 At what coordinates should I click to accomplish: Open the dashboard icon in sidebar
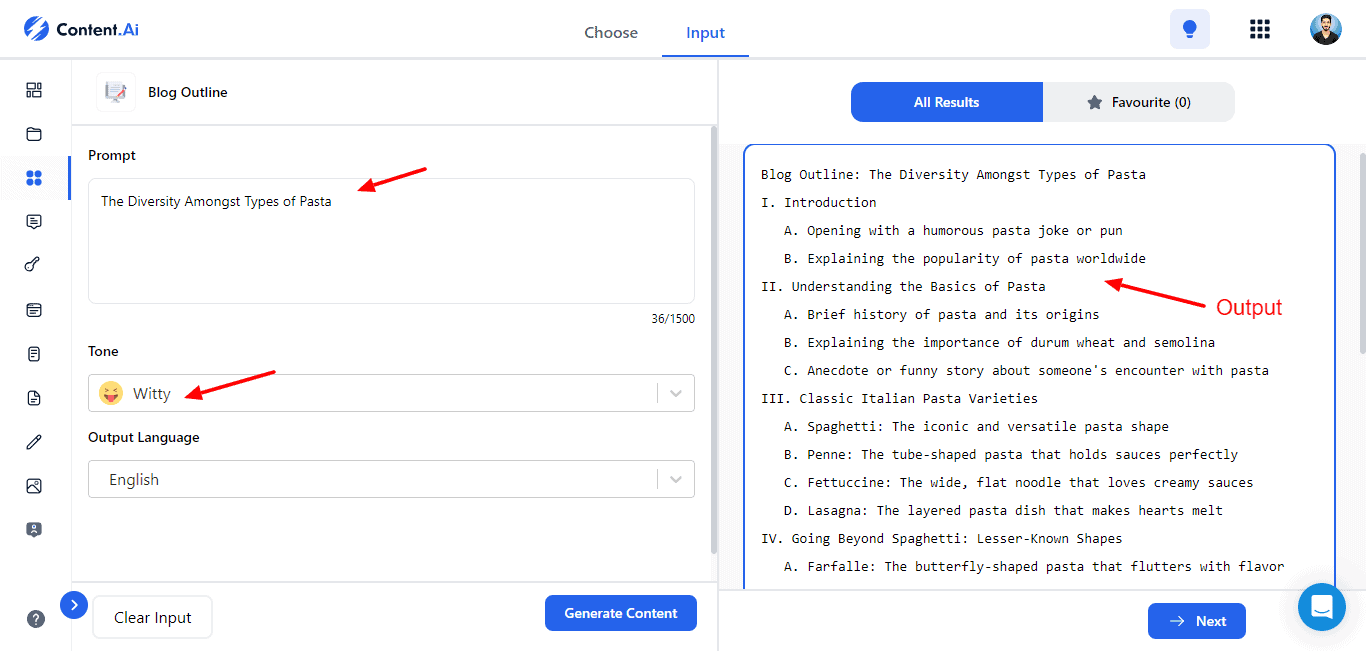[x=34, y=90]
